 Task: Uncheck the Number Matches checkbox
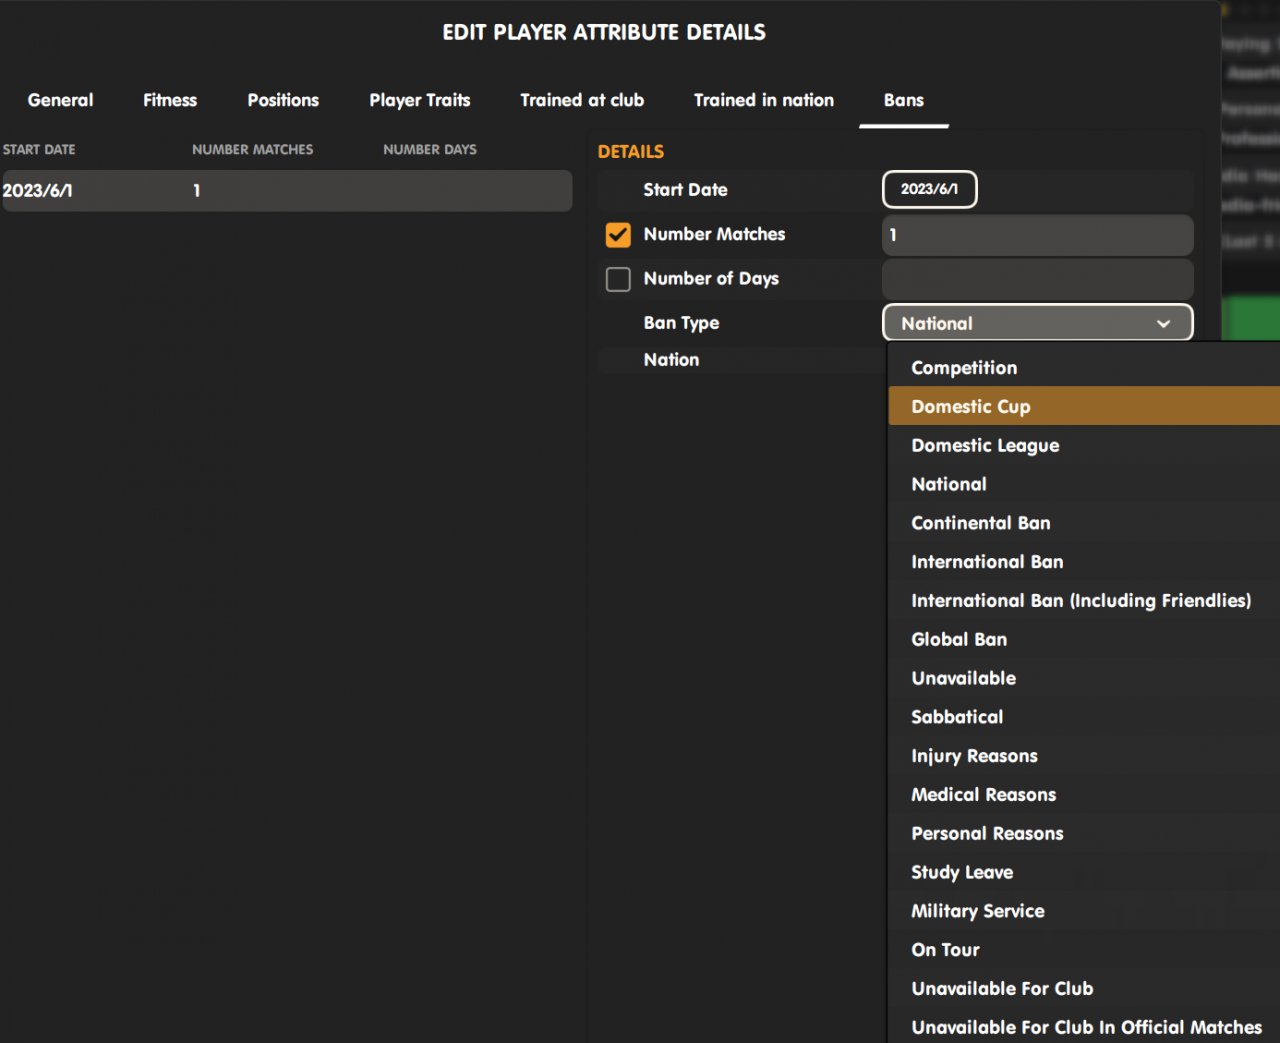618,235
